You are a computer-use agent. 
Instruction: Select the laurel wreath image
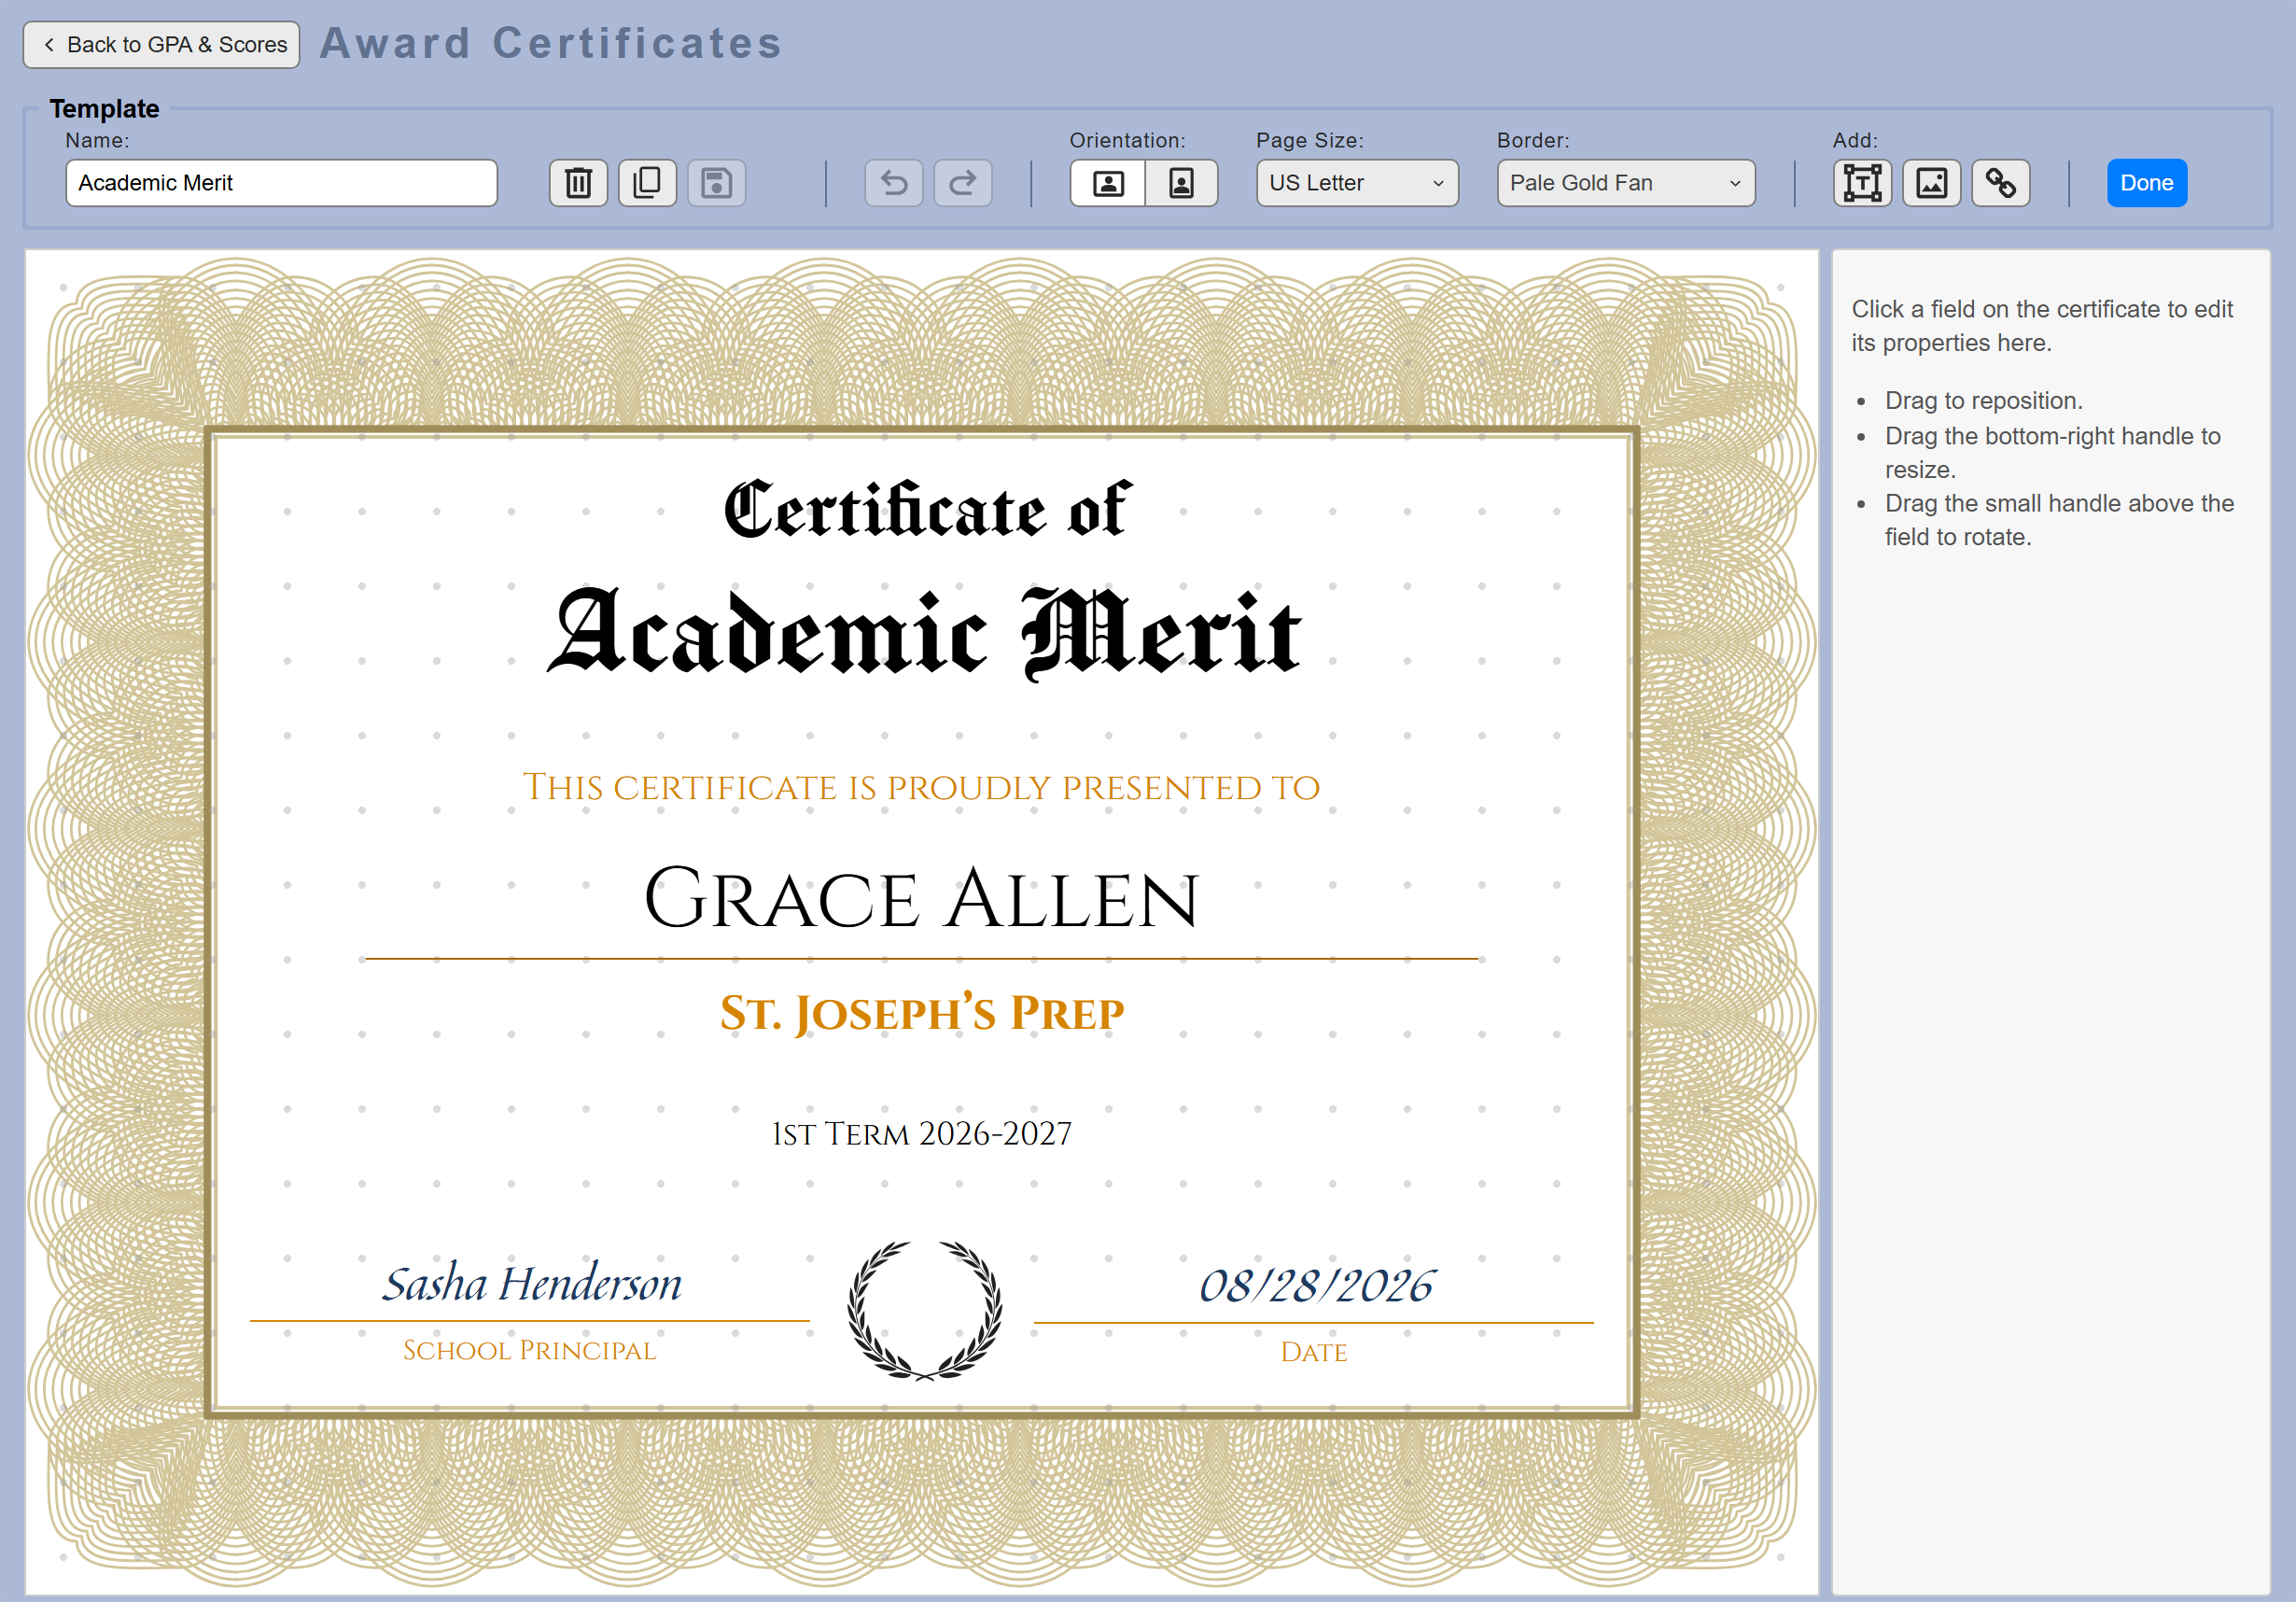(924, 1310)
